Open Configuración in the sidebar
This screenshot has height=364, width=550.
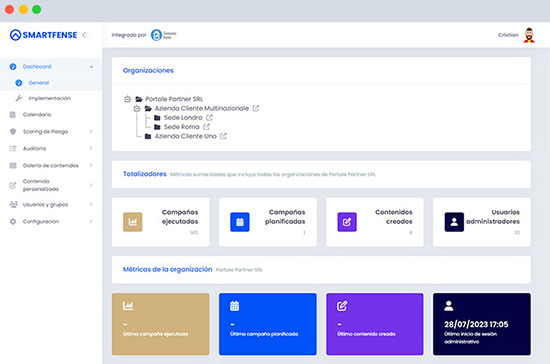pyautogui.click(x=41, y=221)
